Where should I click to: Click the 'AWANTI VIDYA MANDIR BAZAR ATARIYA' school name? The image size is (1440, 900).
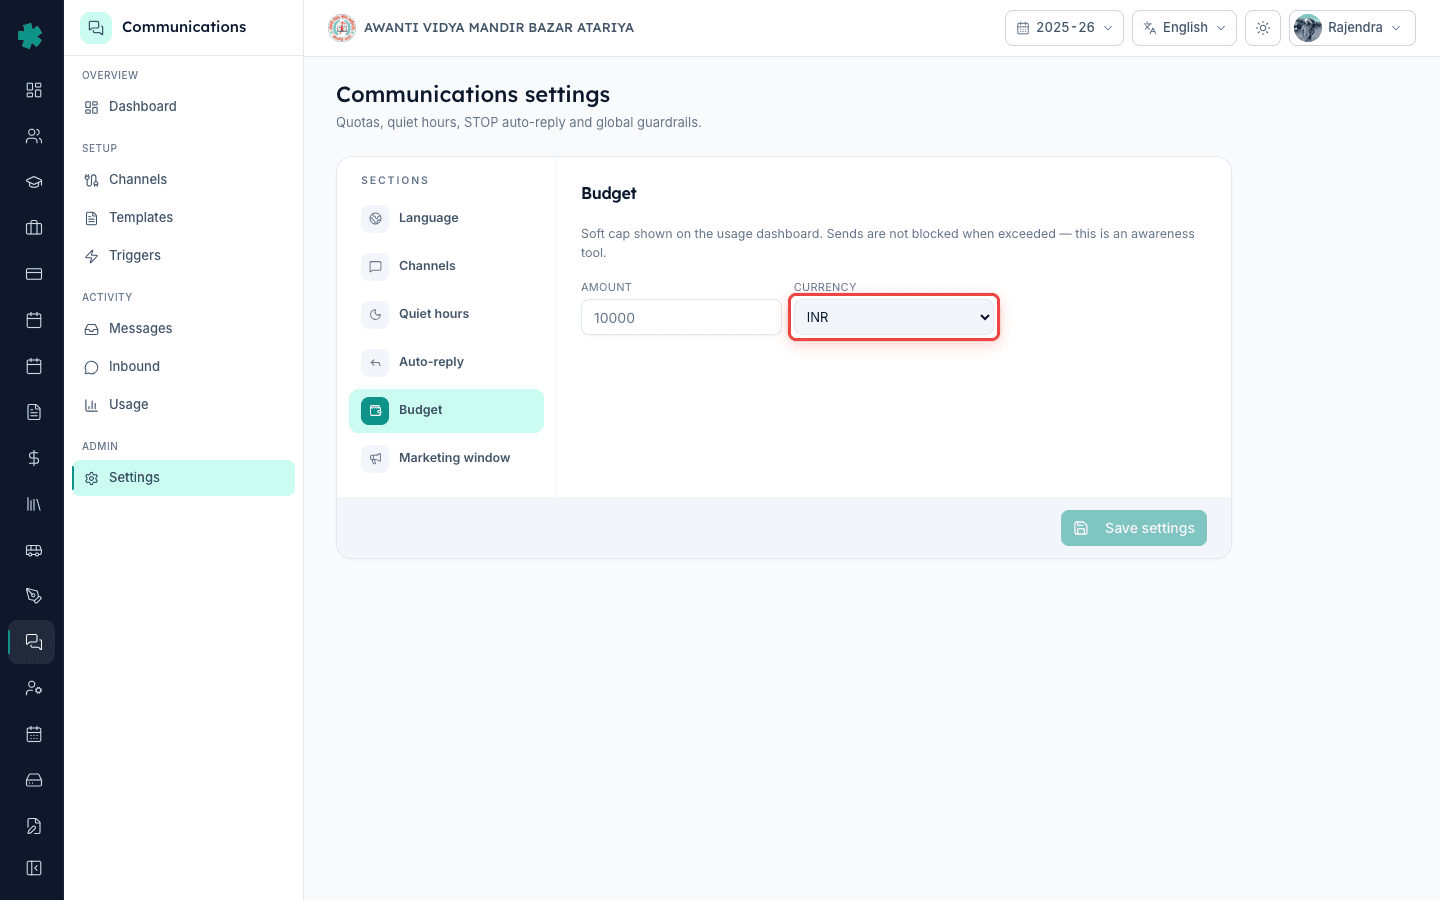[x=499, y=28]
